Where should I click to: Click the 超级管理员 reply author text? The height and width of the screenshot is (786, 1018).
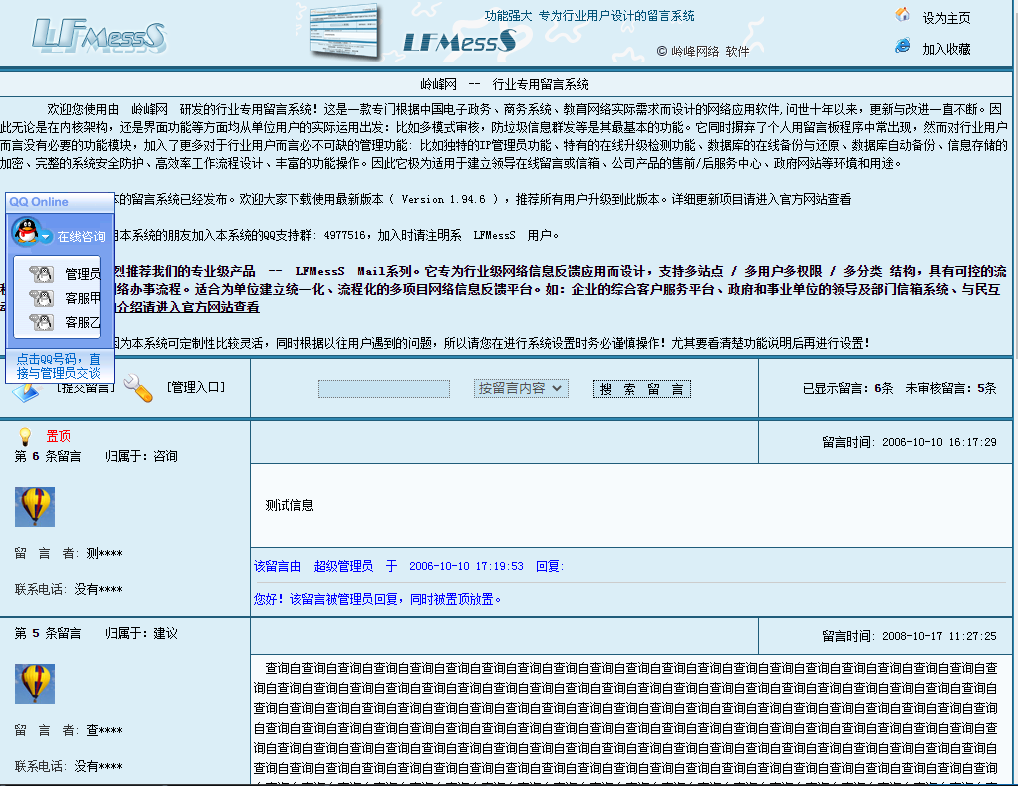343,566
